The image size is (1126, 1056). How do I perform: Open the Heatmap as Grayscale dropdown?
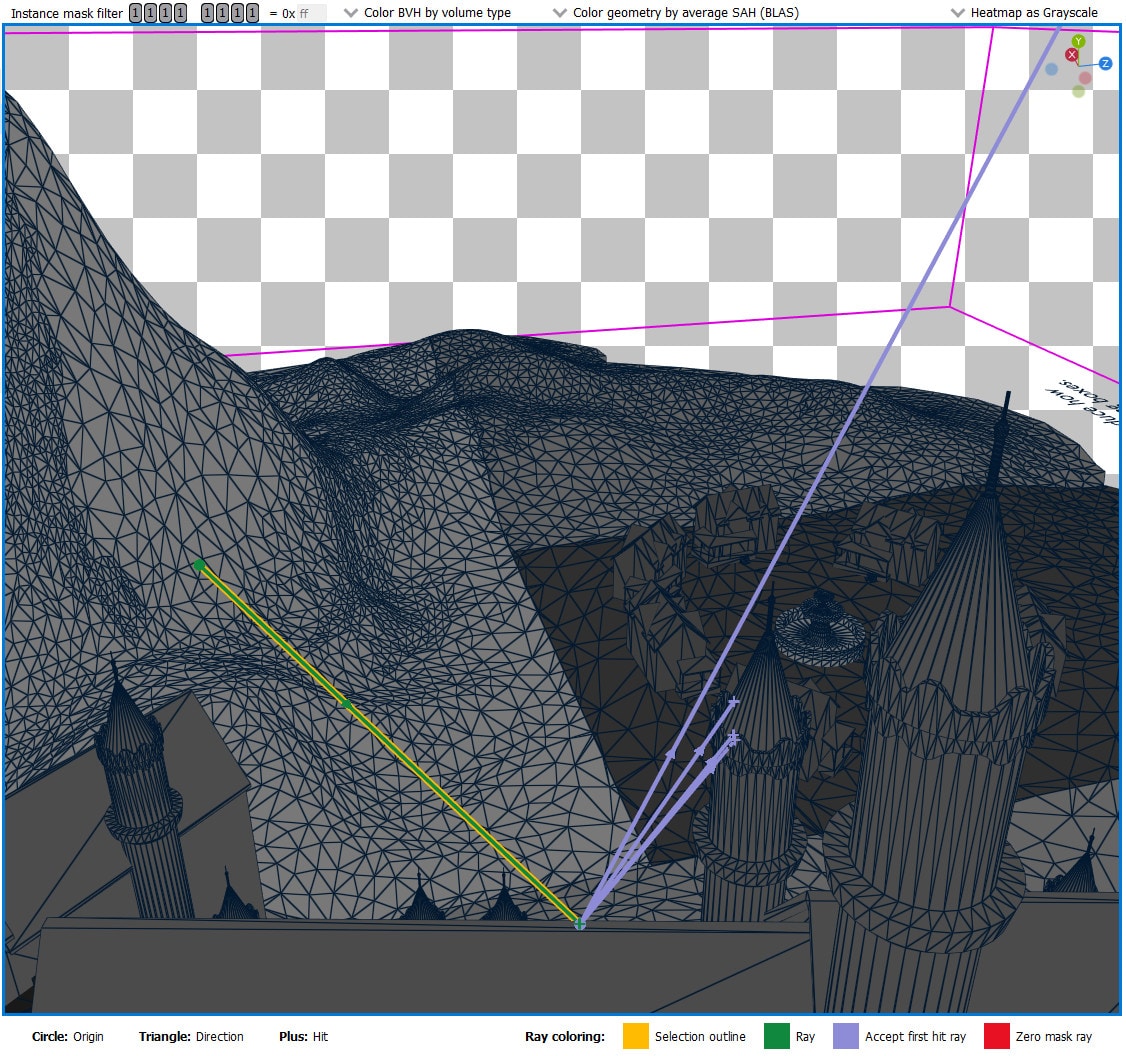(1024, 13)
